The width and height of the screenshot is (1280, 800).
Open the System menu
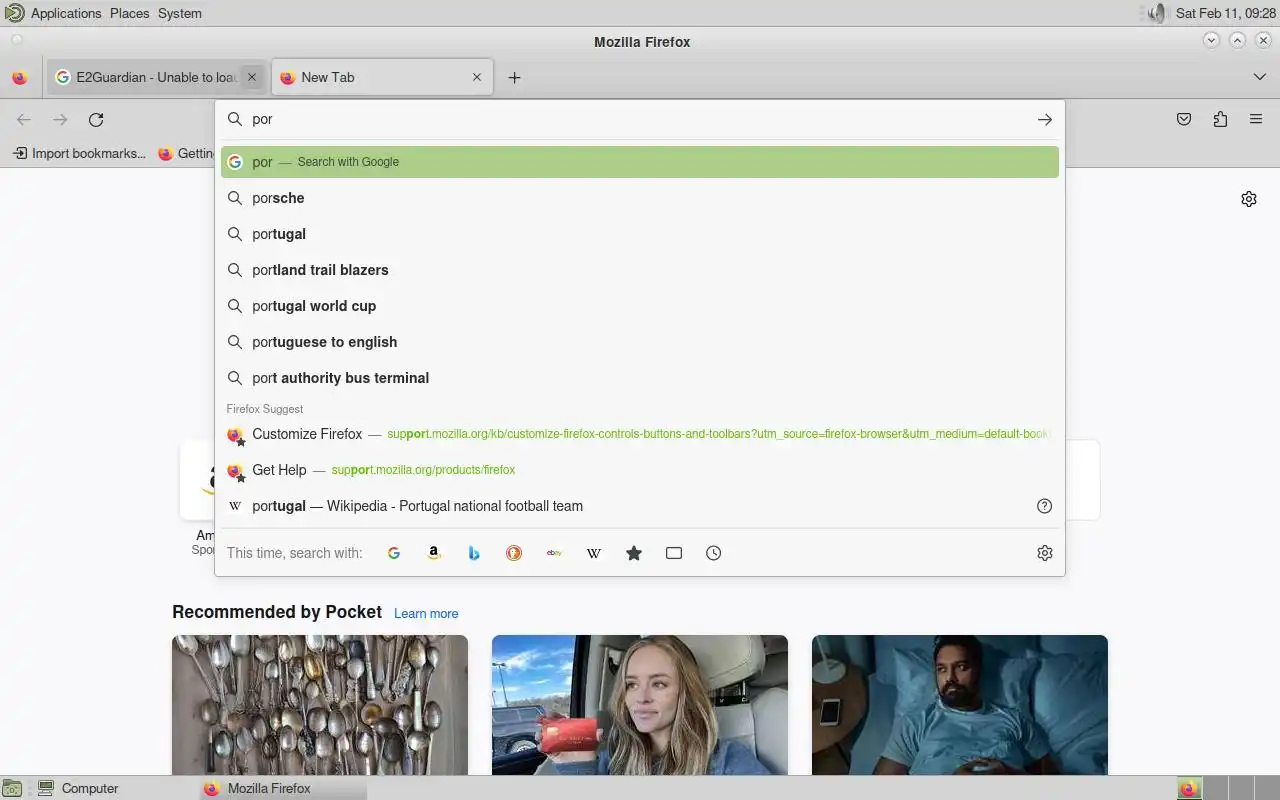180,13
